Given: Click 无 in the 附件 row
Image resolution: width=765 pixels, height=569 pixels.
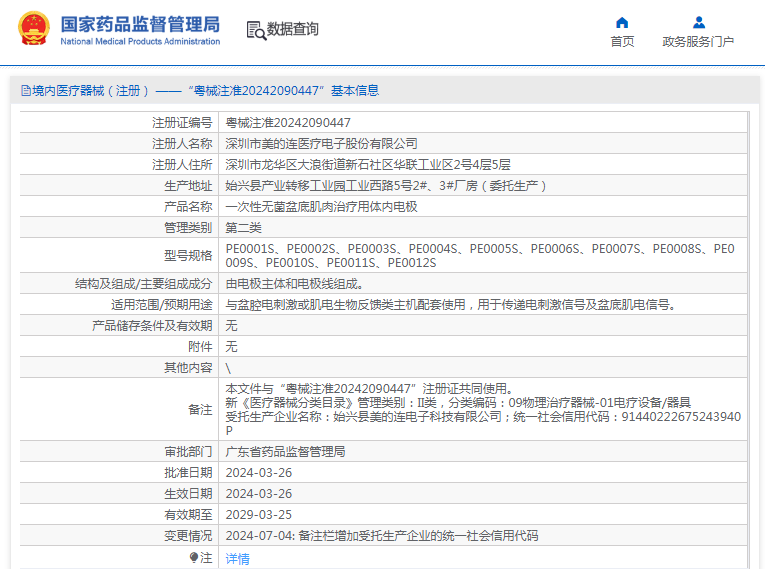Looking at the screenshot, I should [231, 347].
